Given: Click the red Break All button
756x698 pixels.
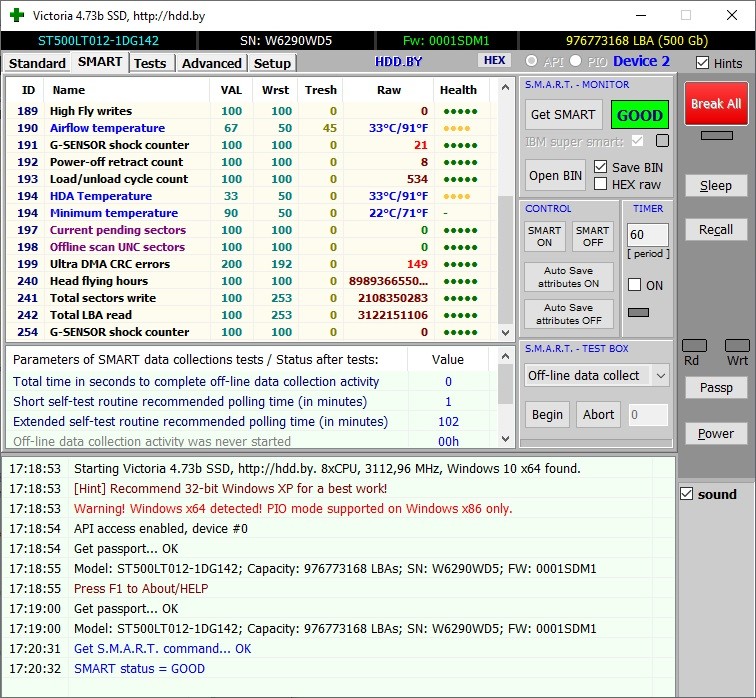Looking at the screenshot, I should pyautogui.click(x=716, y=104).
